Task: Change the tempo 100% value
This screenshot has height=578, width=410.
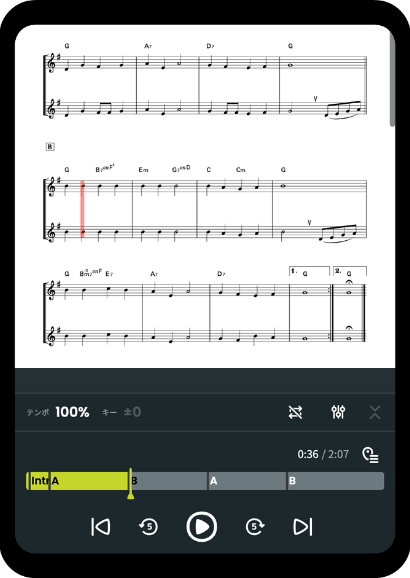Action: pos(72,412)
